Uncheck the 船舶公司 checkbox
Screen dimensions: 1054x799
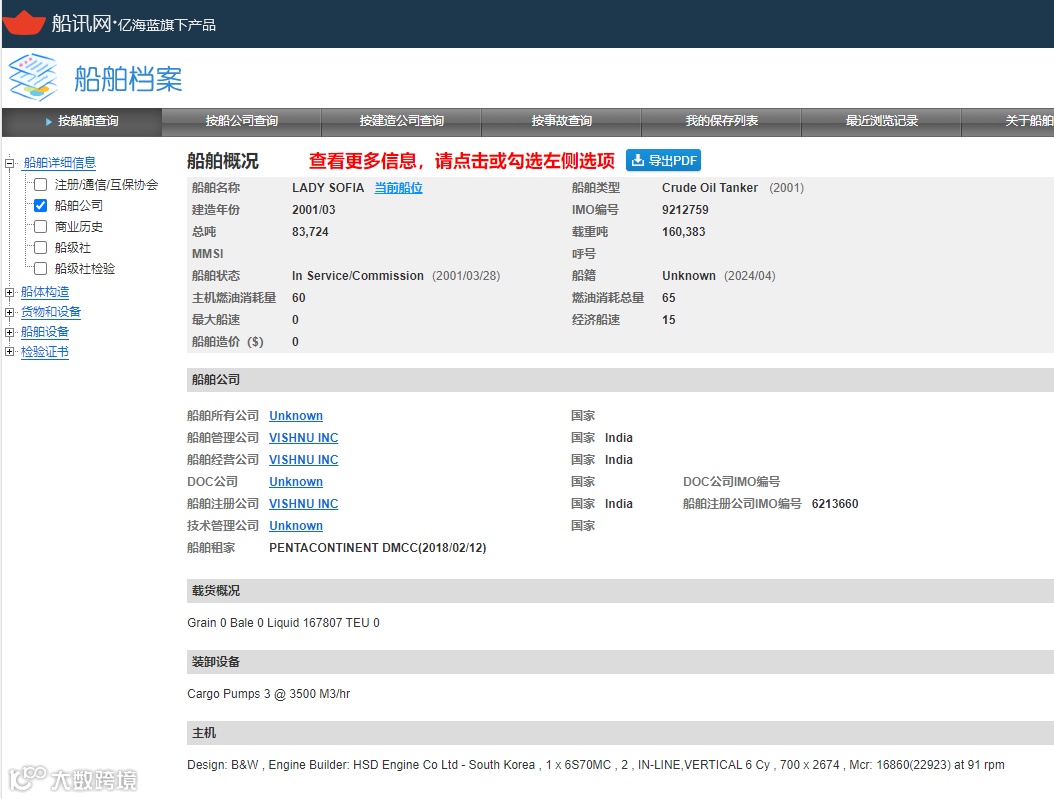point(40,205)
